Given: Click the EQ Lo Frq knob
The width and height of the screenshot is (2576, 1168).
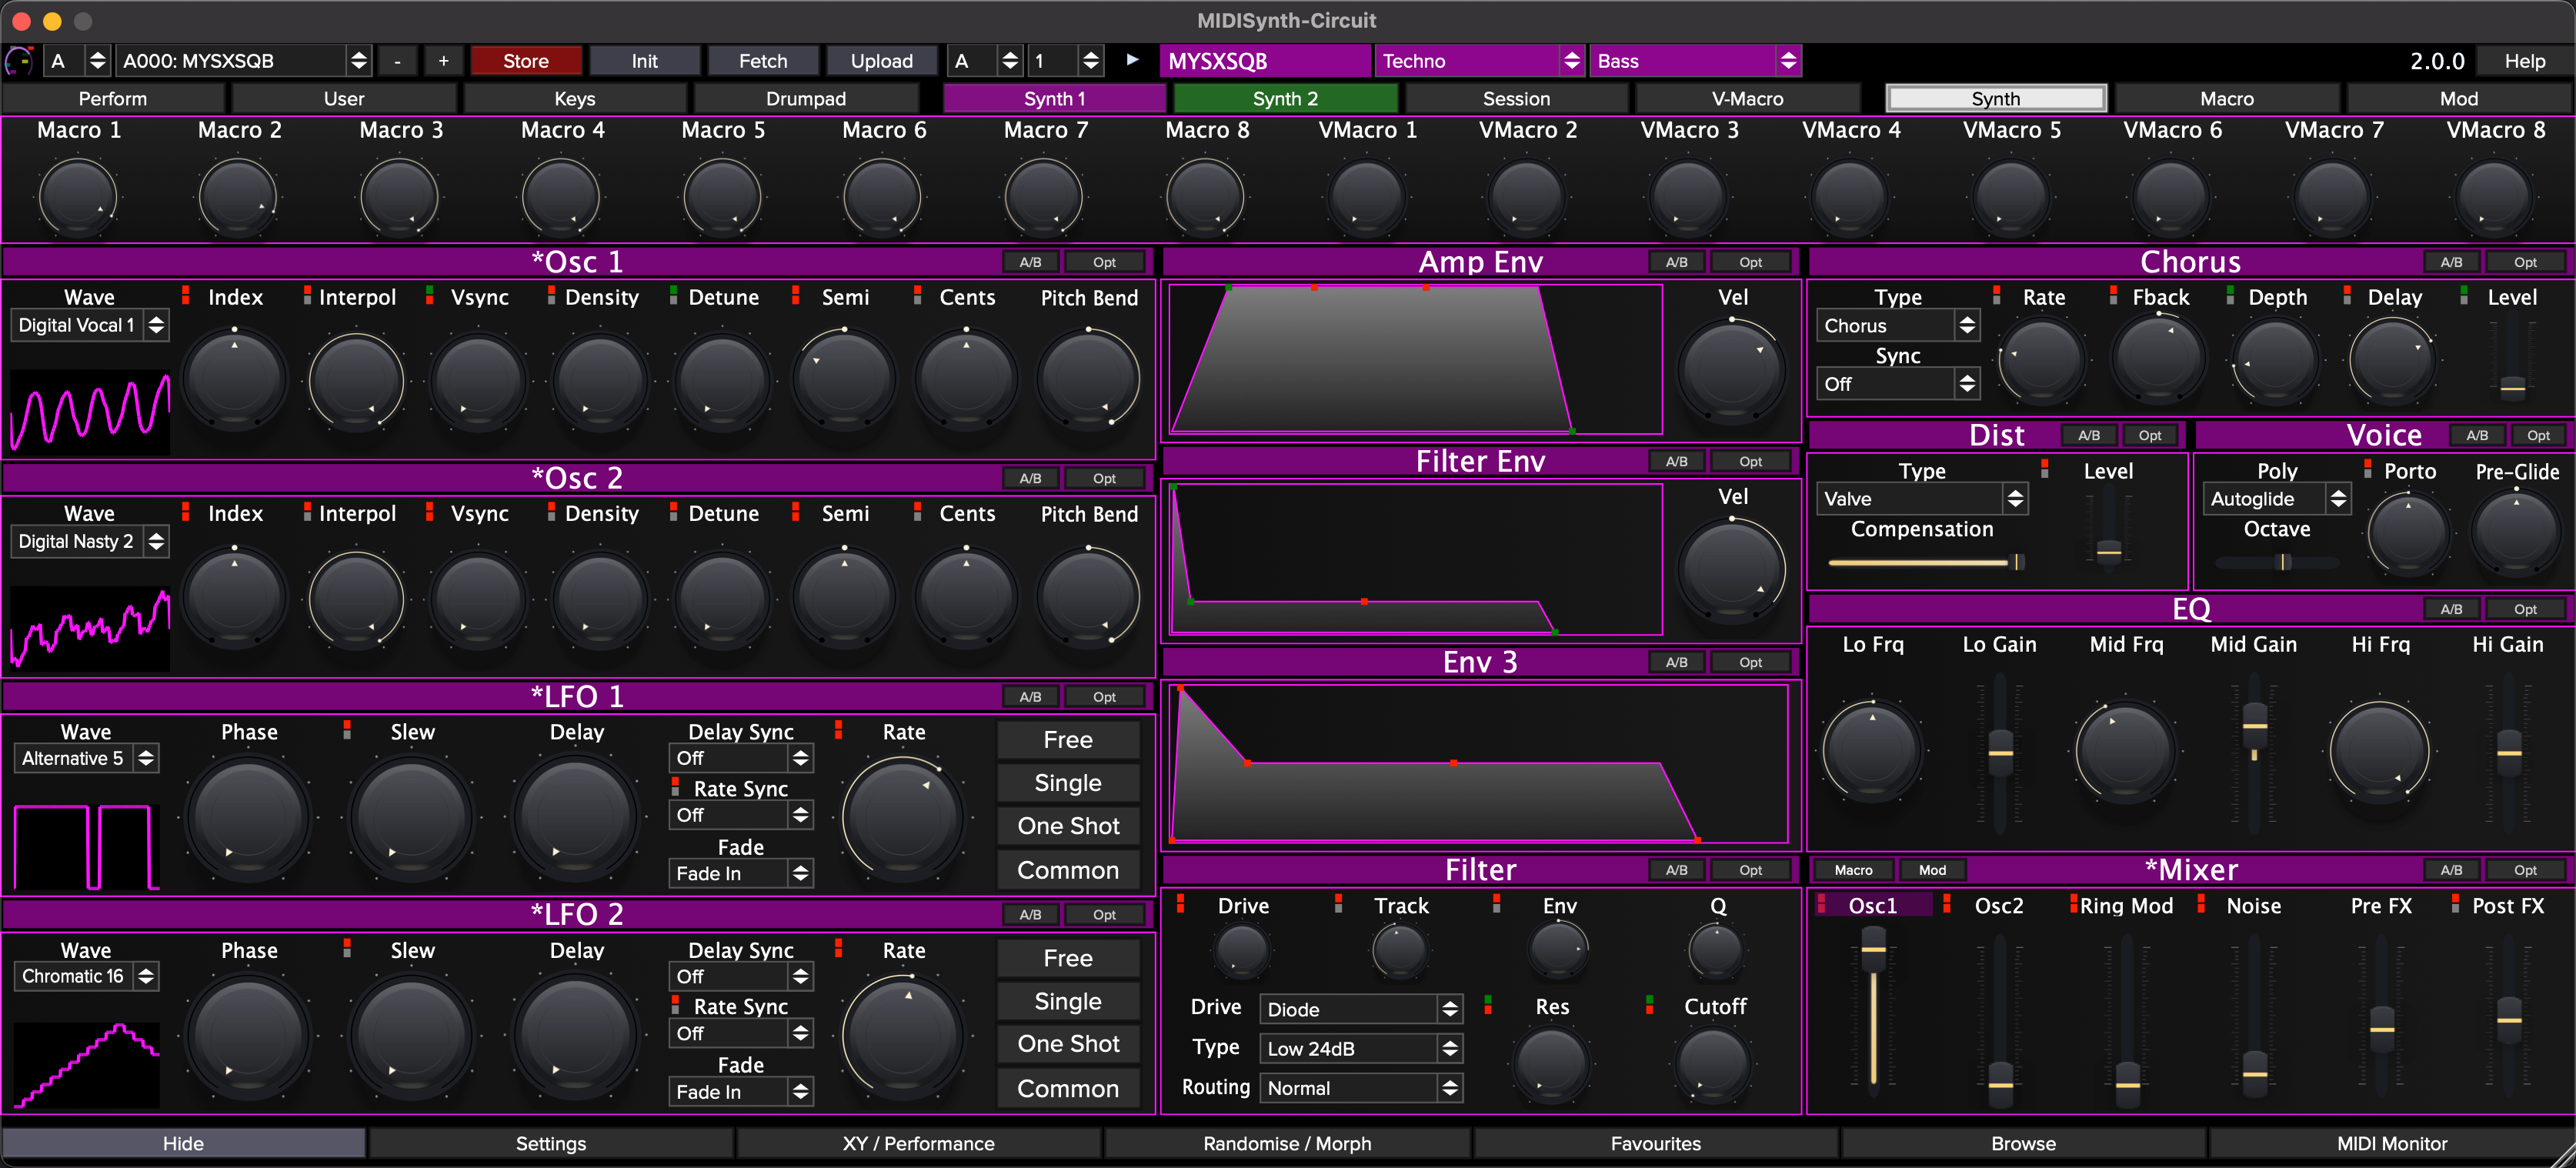Looking at the screenshot, I should 1872,750.
